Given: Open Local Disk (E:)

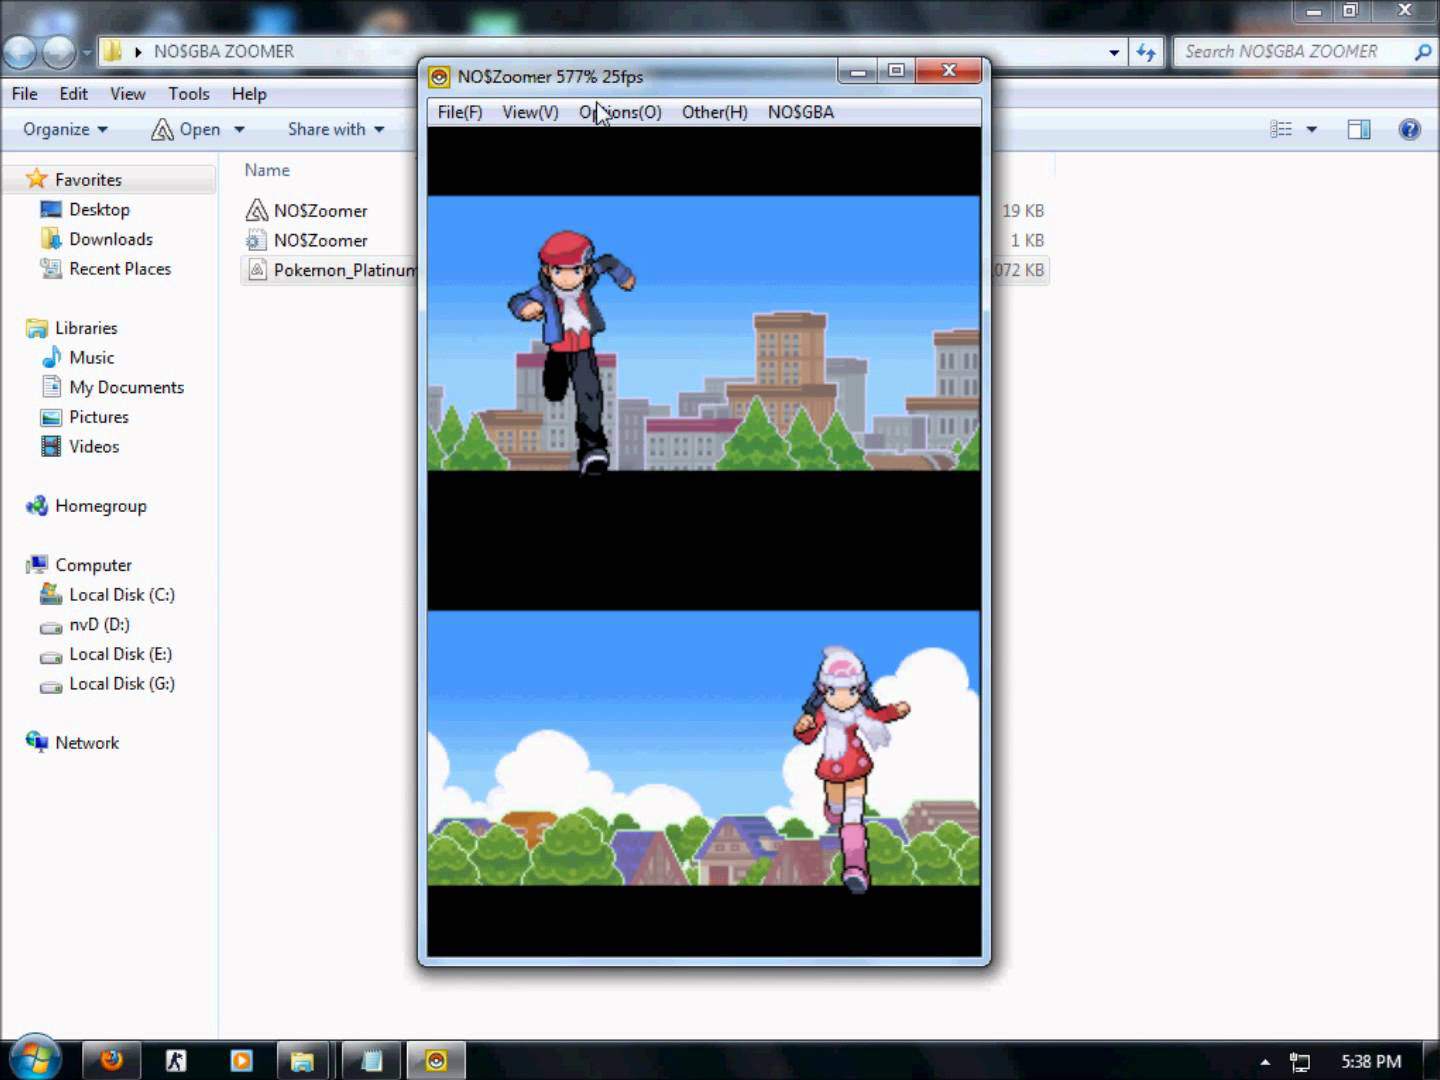Looking at the screenshot, I should click(x=120, y=654).
